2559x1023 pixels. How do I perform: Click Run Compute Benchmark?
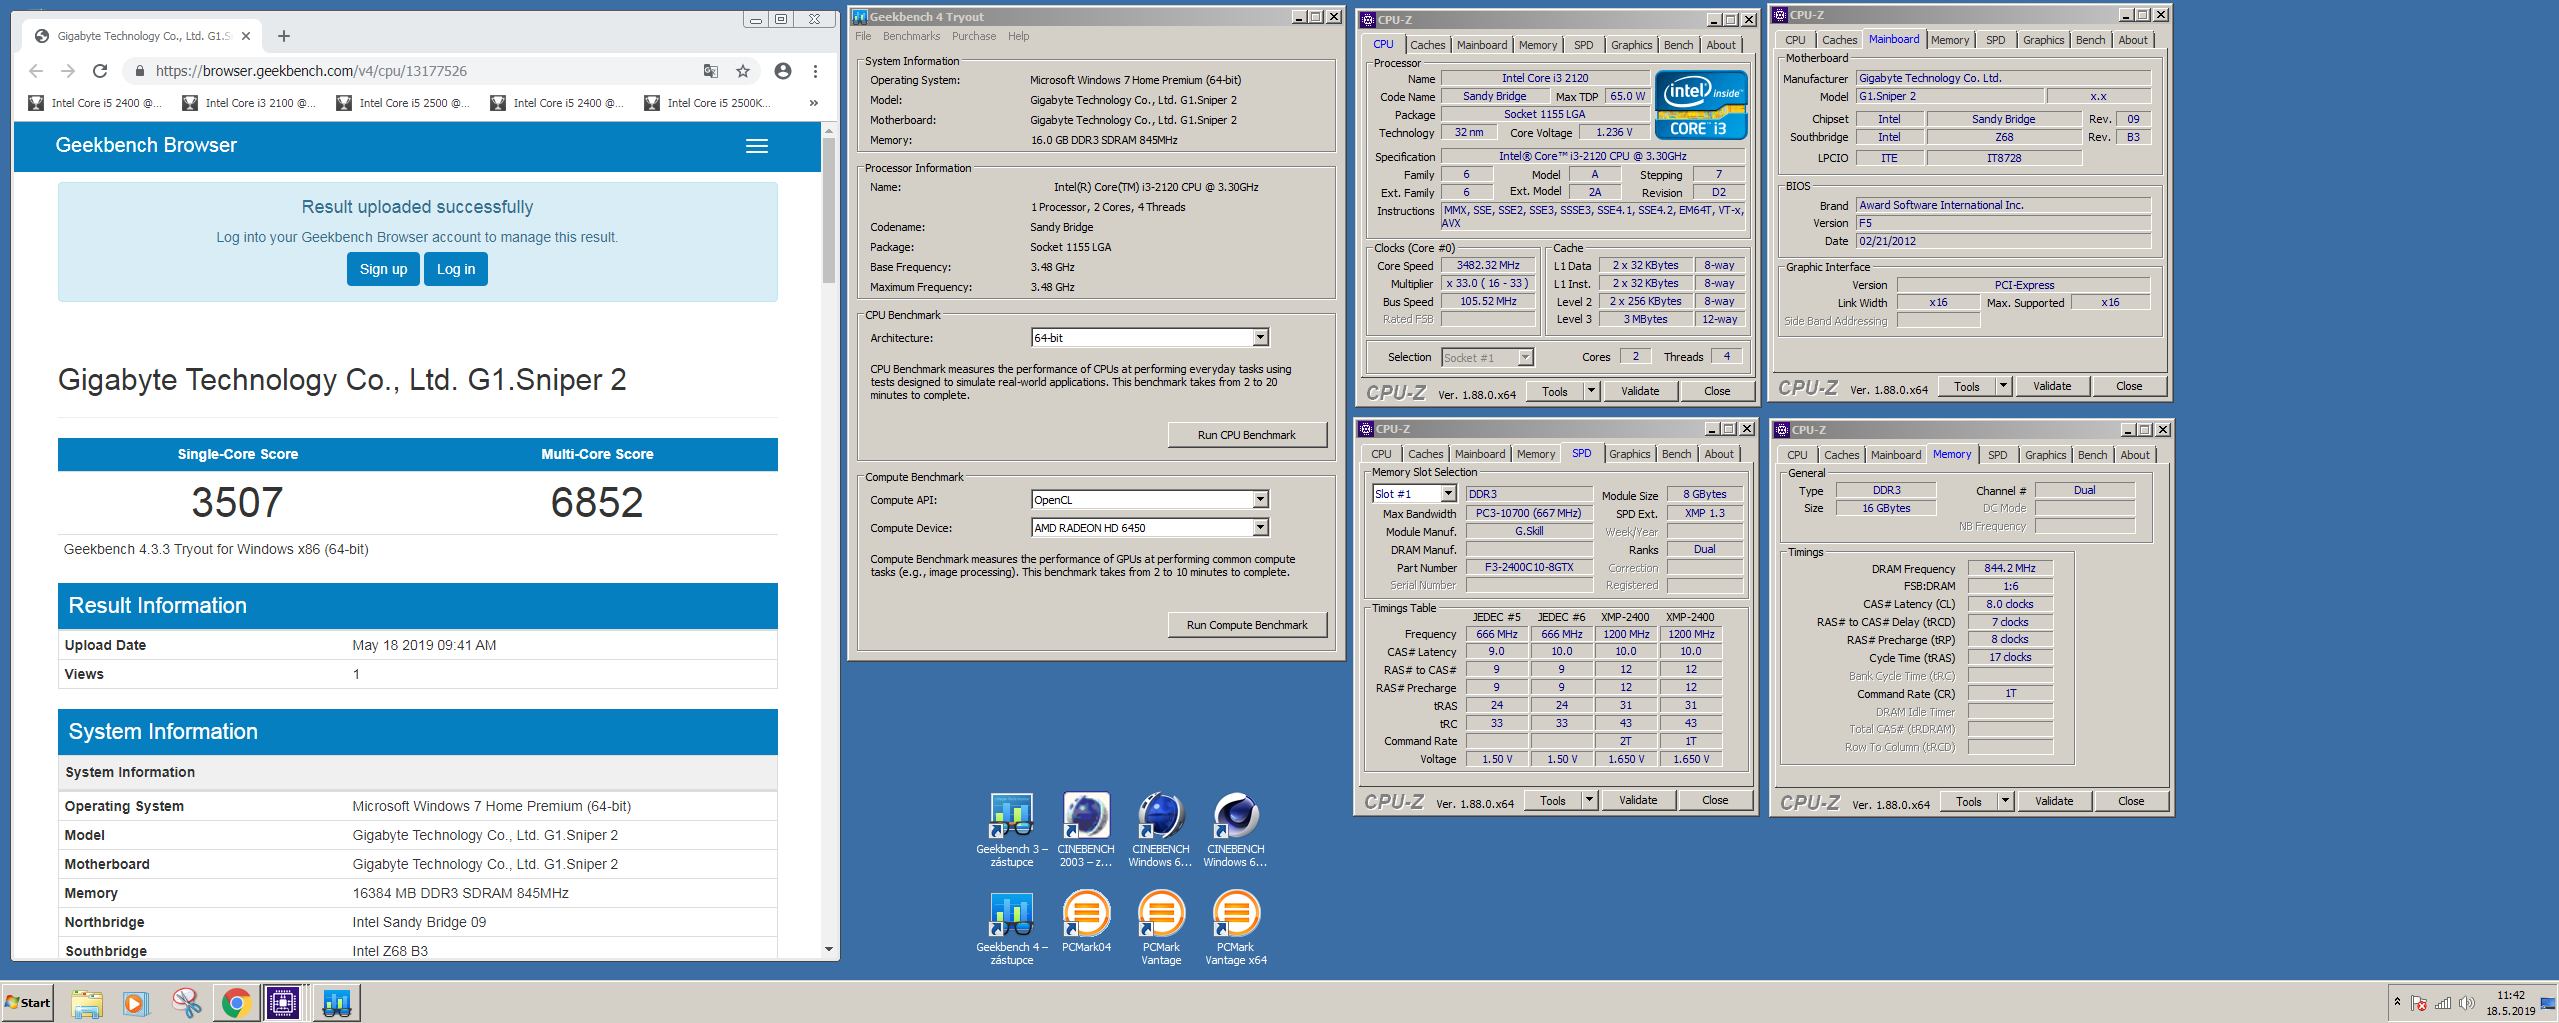1247,625
